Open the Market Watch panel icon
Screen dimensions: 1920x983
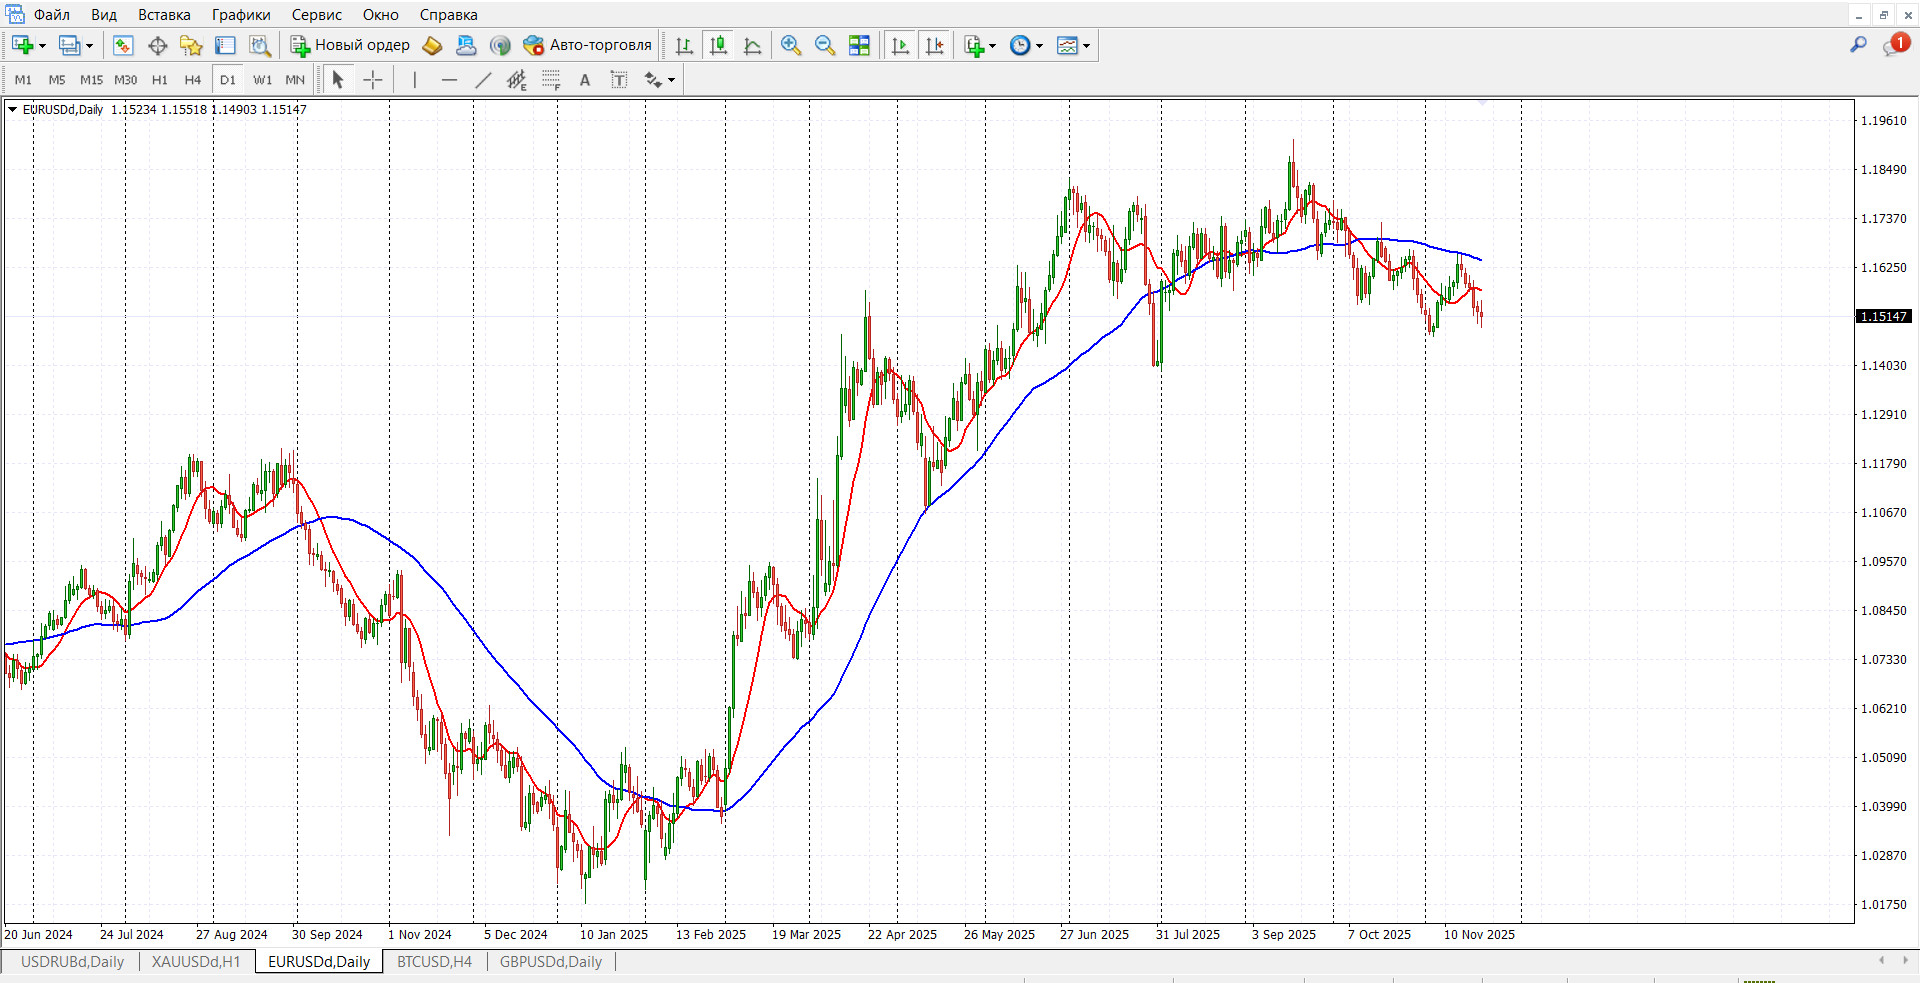[123, 45]
